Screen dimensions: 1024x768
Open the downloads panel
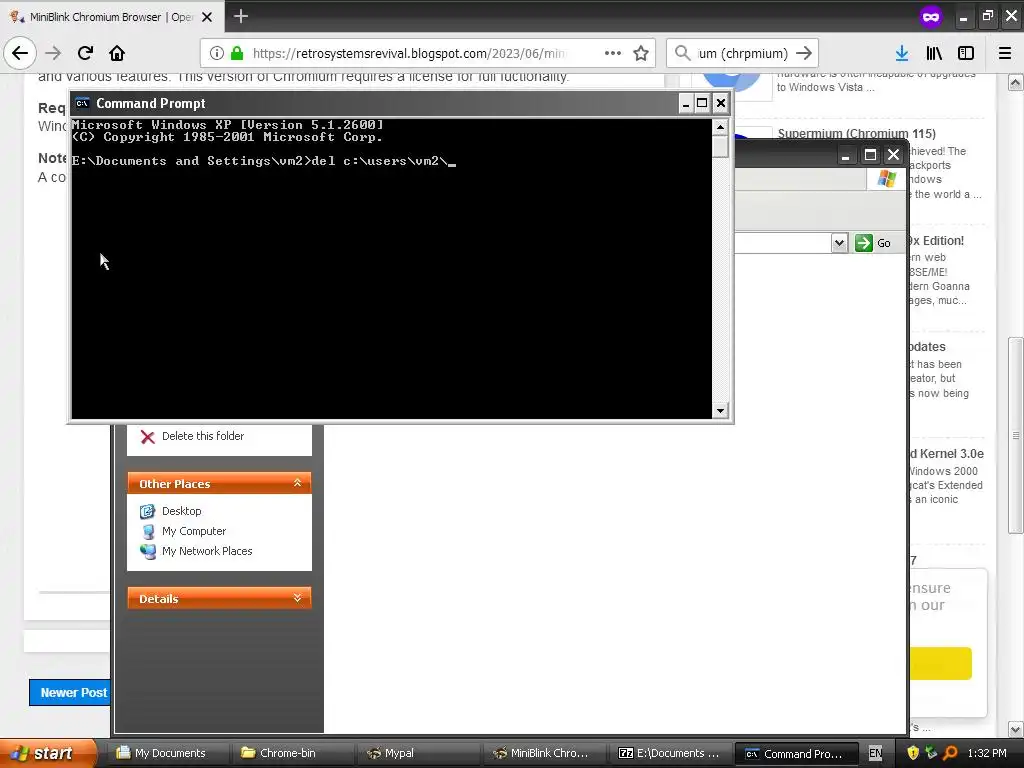(902, 53)
